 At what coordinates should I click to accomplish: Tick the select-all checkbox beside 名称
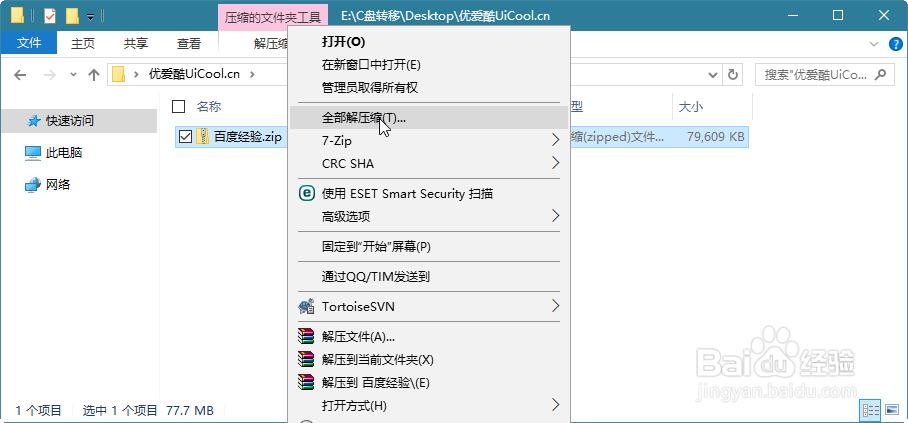point(179,106)
